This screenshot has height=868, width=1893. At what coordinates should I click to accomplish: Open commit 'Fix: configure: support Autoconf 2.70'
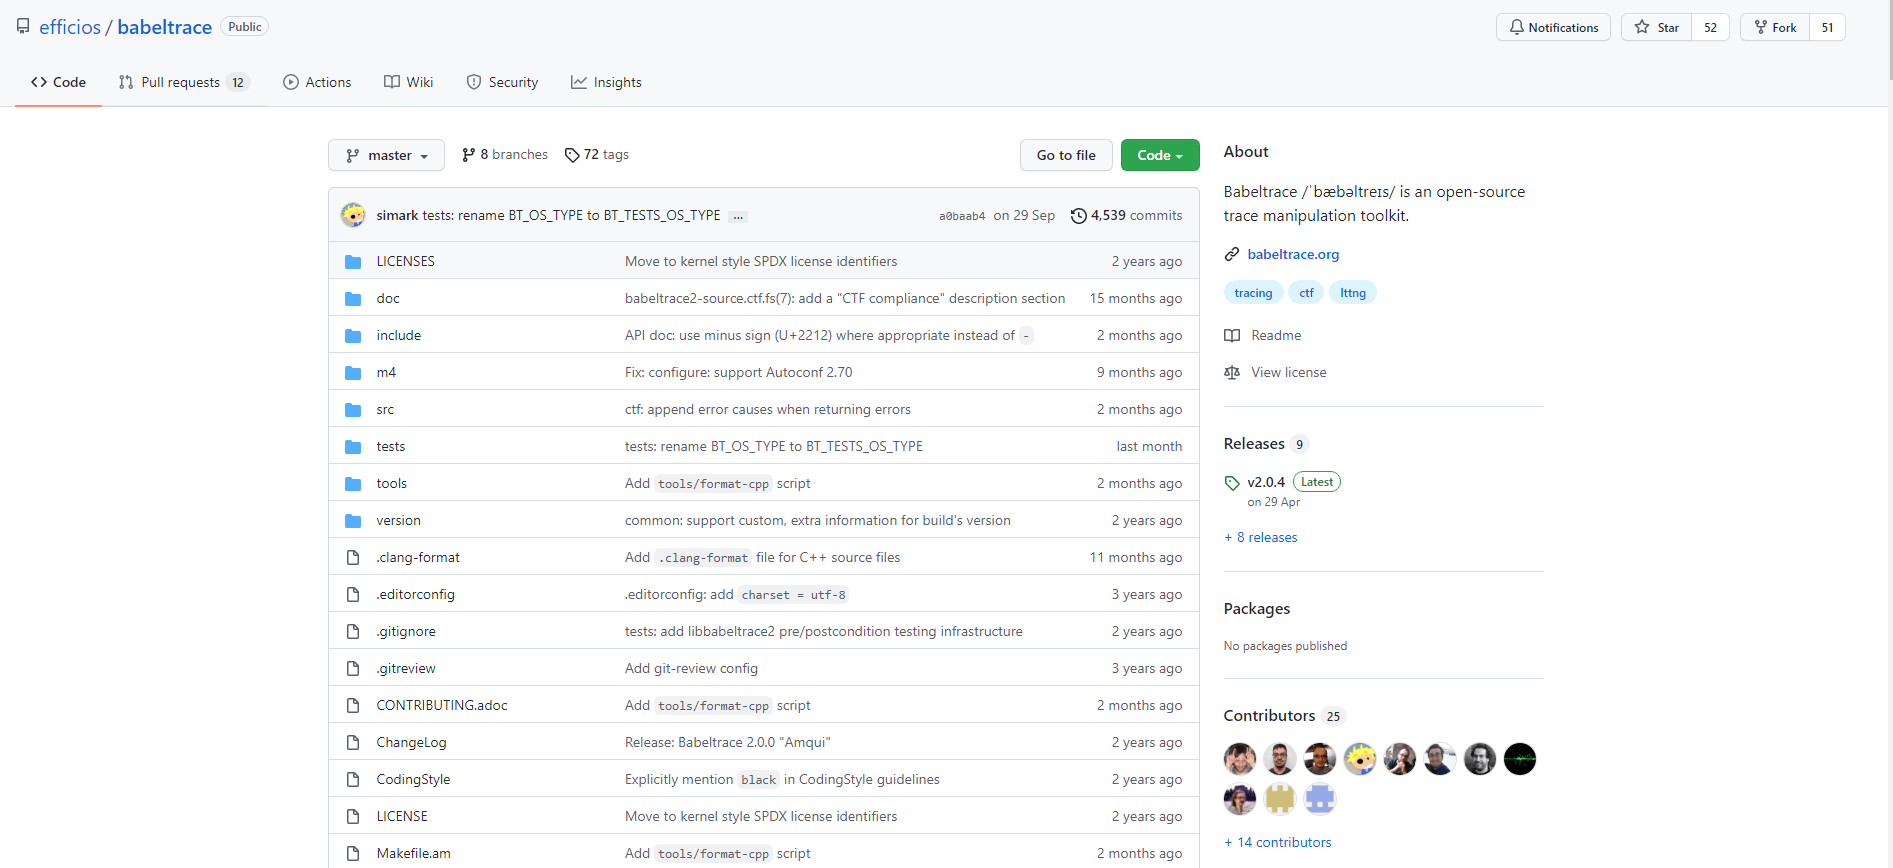[x=739, y=373]
